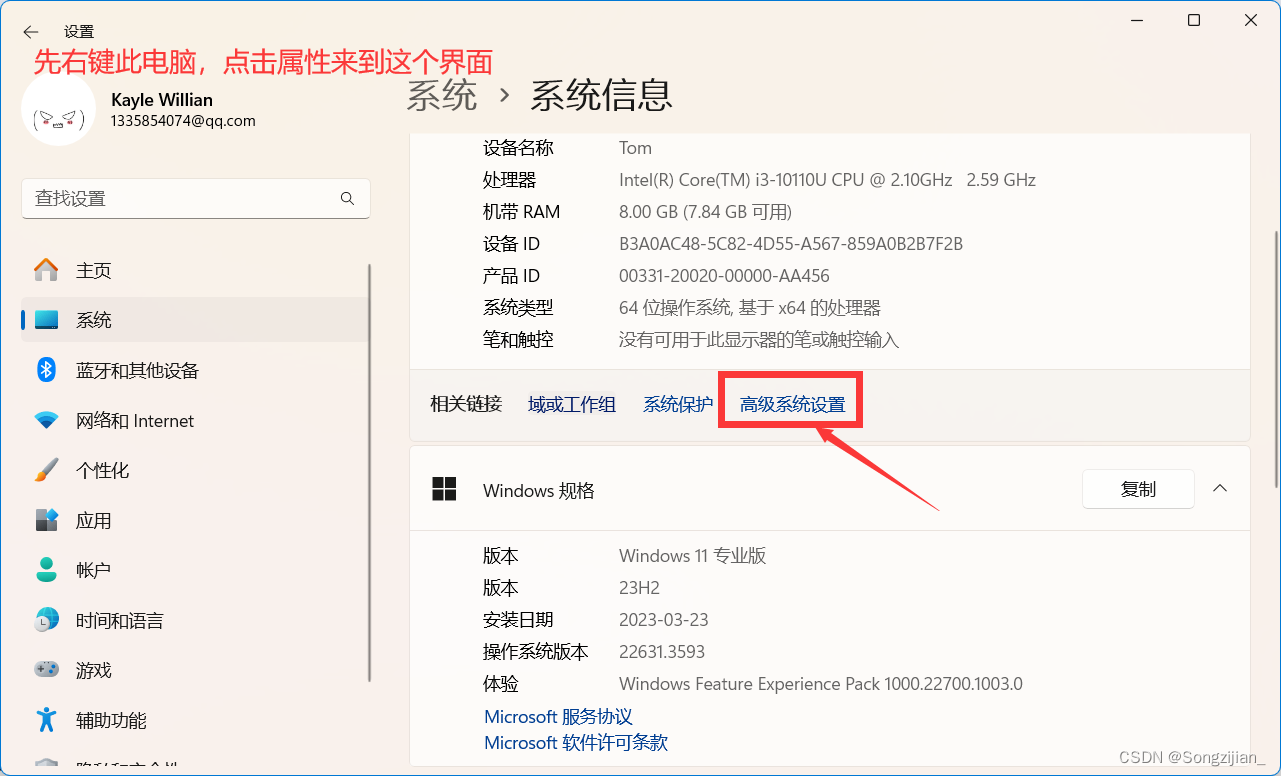Click the 系统 breadcrumb in the title
The height and width of the screenshot is (776, 1281).
click(442, 95)
